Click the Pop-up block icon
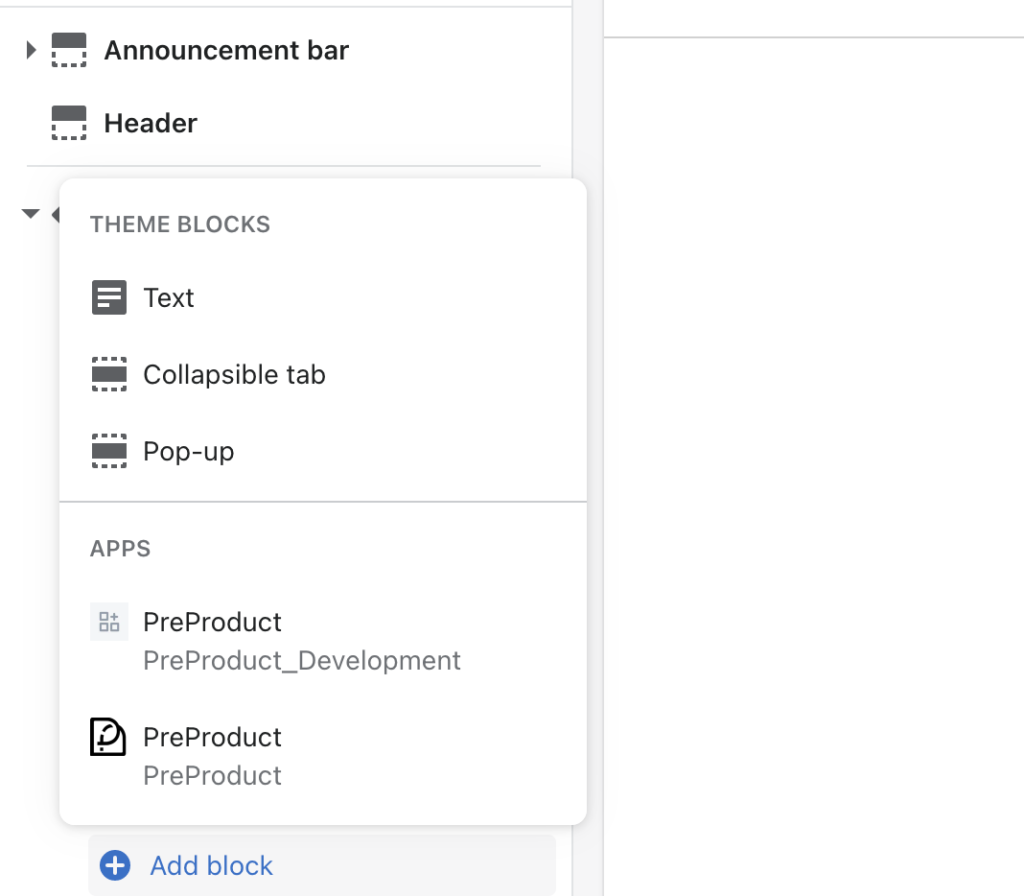1024x896 pixels. (109, 451)
